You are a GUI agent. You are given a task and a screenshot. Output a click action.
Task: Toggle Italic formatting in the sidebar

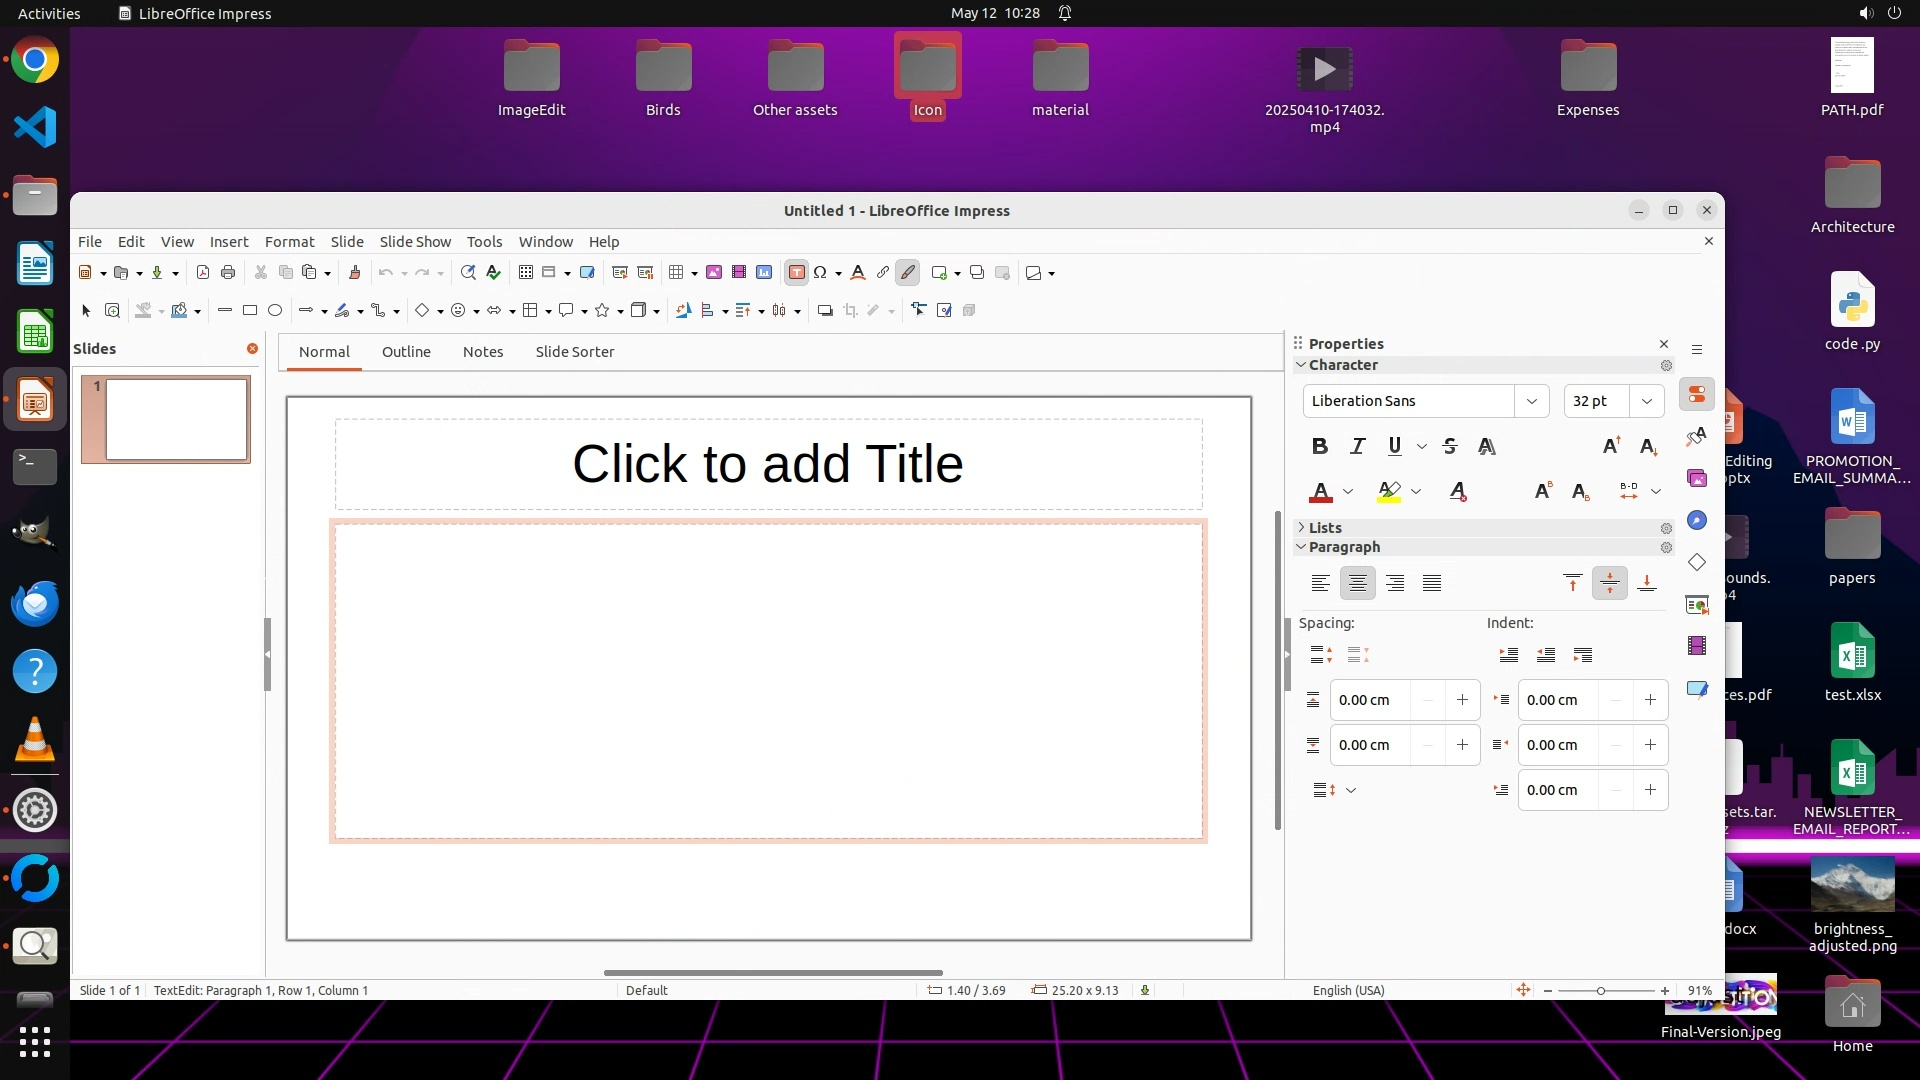pos(1357,446)
